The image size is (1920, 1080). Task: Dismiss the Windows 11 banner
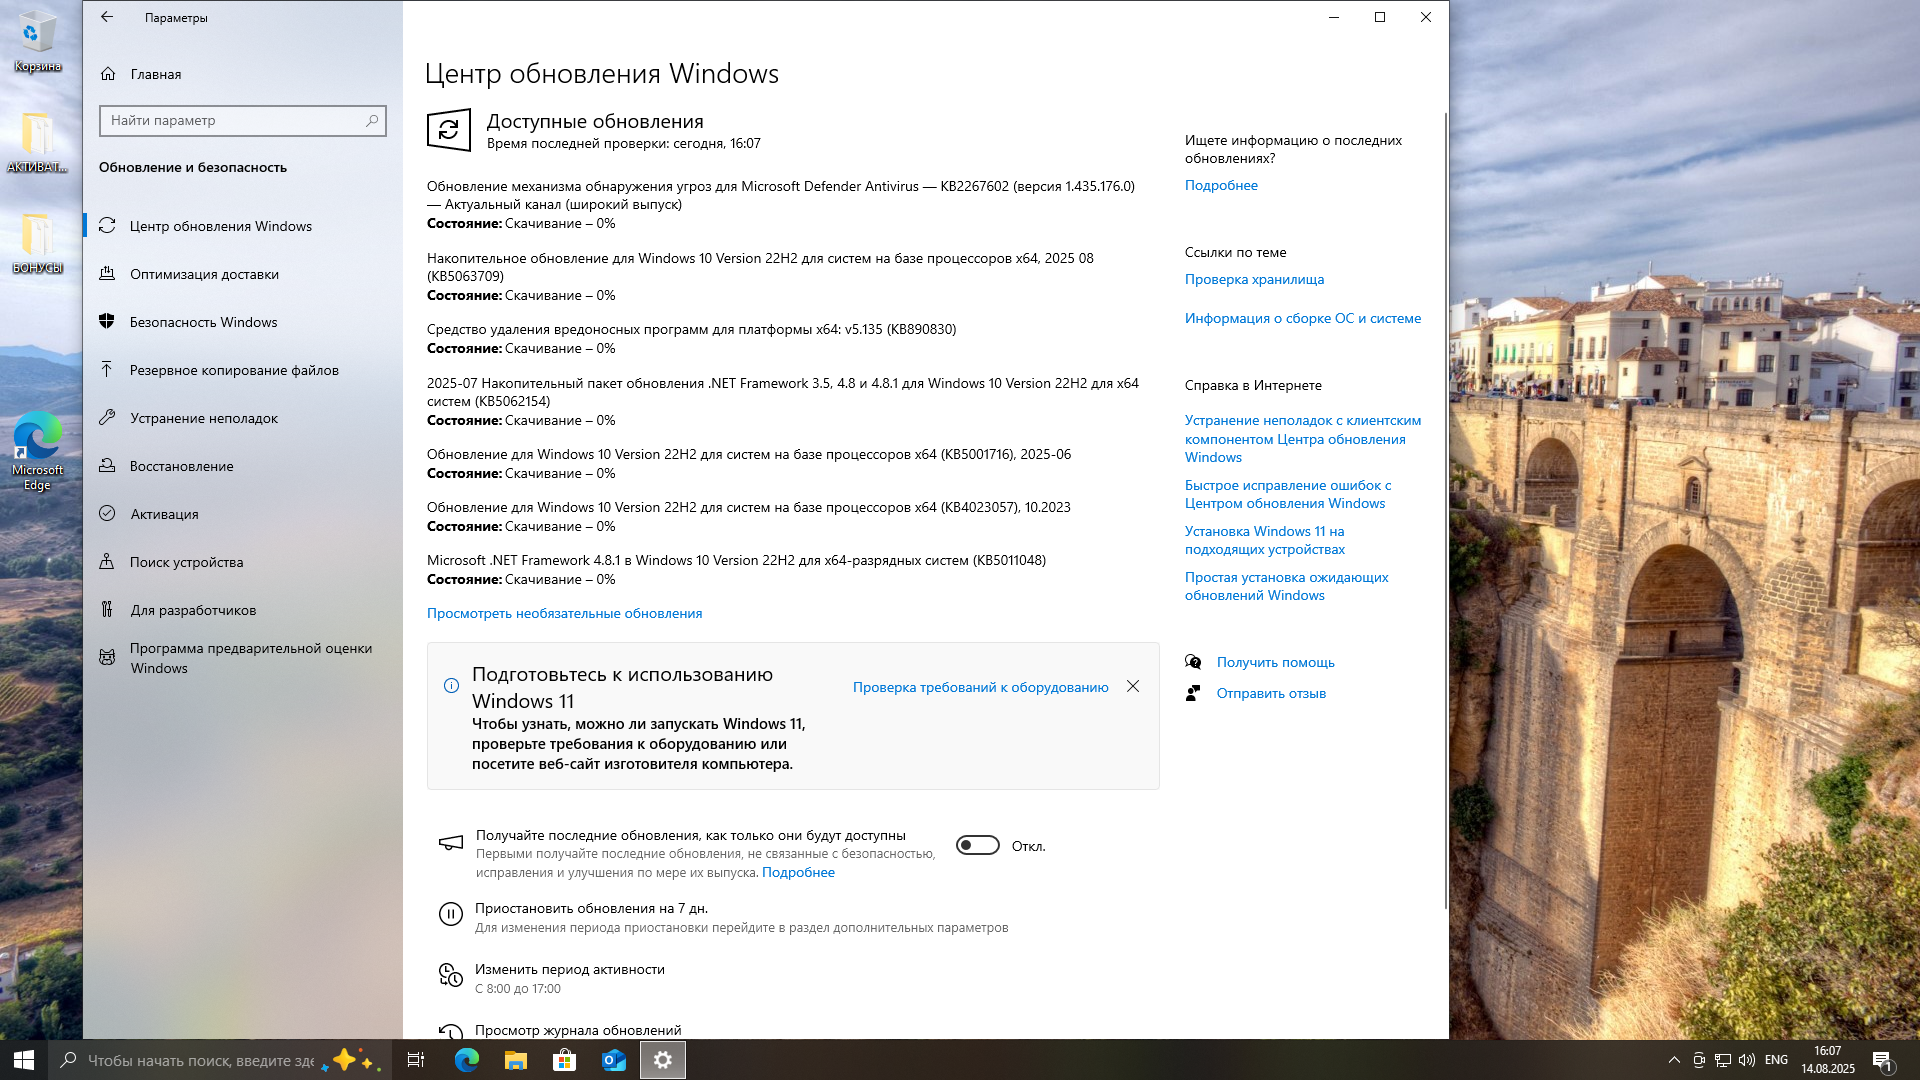pos(1133,686)
